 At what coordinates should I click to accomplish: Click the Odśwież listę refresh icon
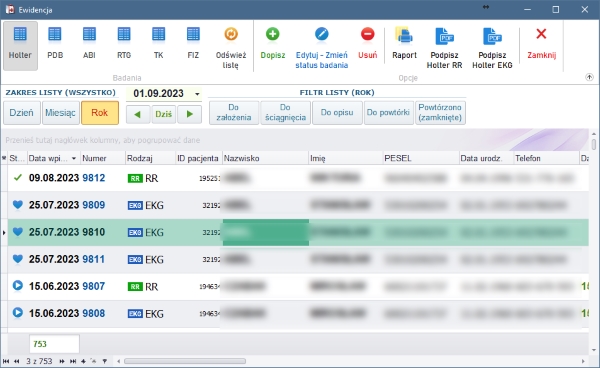[231, 34]
